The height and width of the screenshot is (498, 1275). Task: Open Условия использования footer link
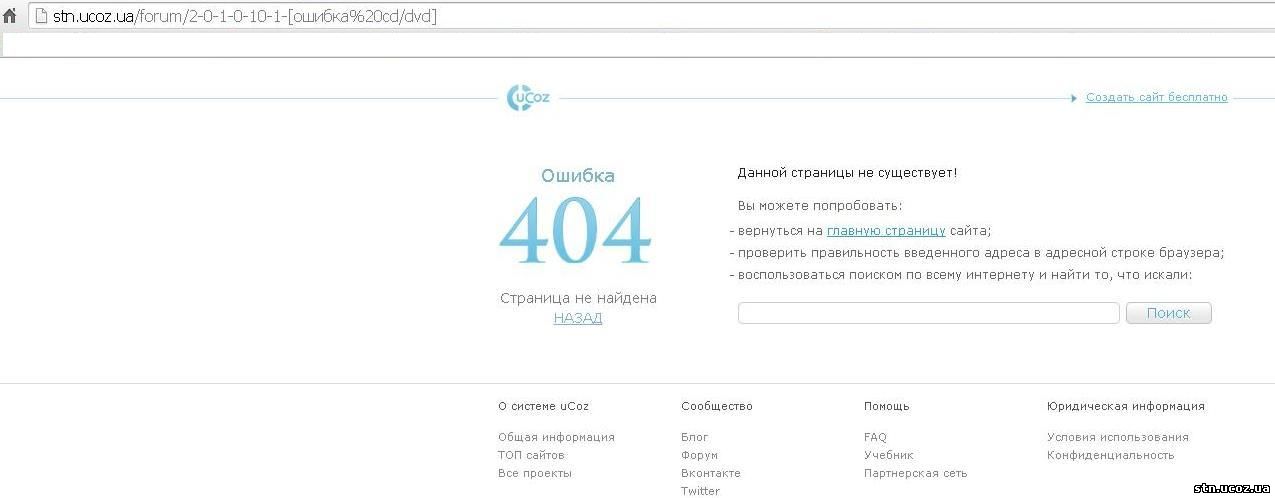1118,437
